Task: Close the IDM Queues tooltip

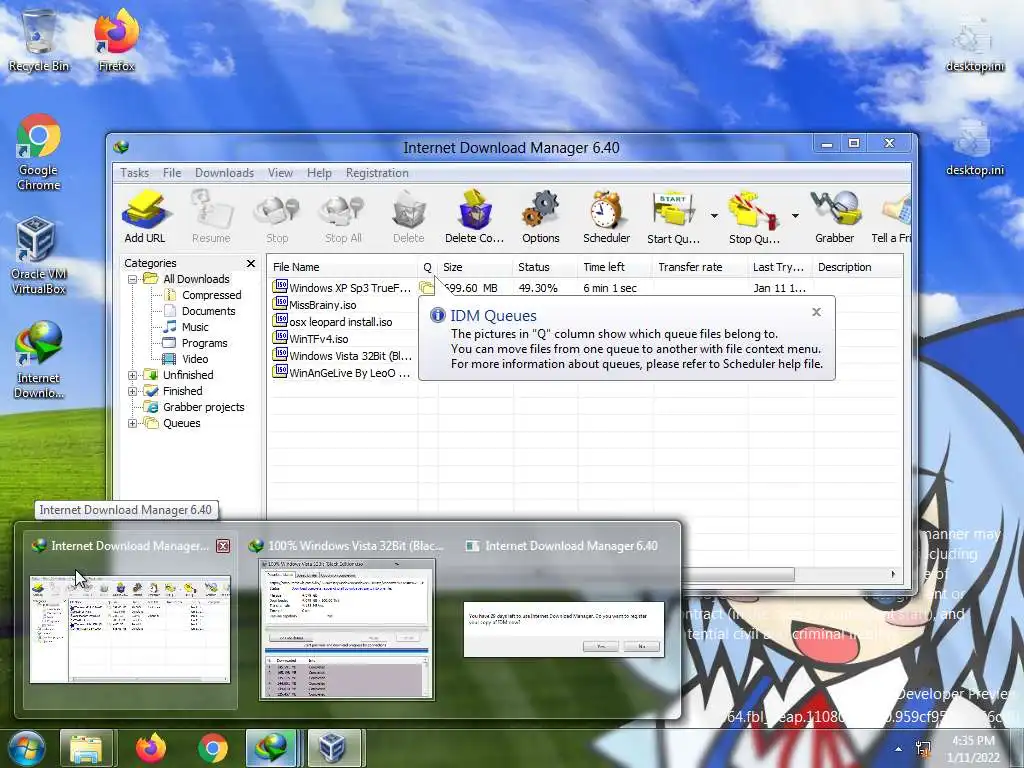Action: tap(816, 312)
